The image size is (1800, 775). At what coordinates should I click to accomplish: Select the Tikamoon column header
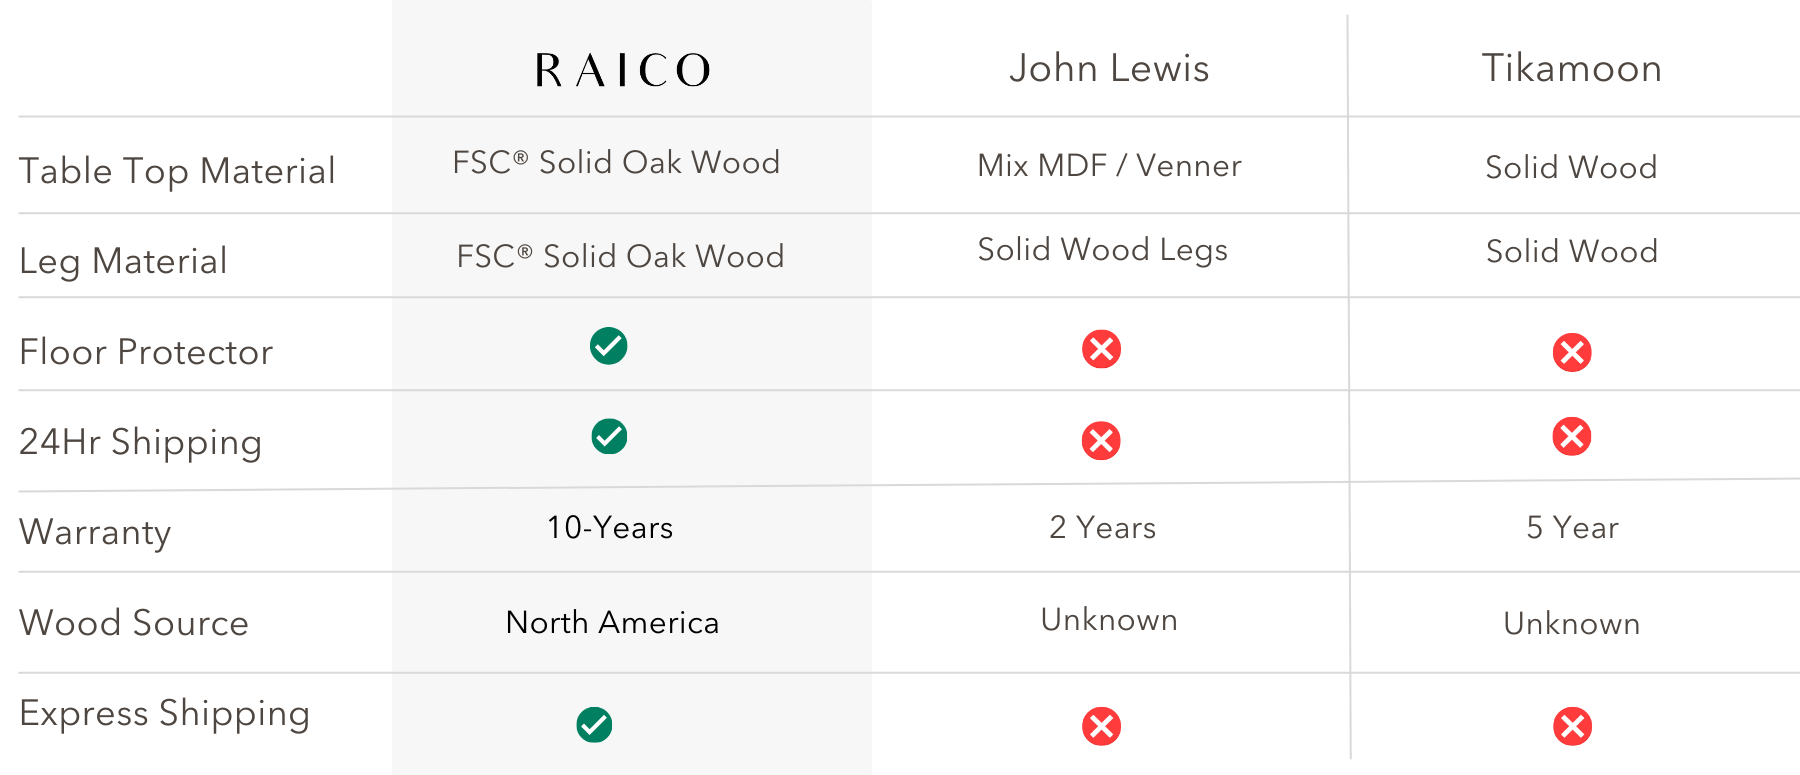(1571, 68)
